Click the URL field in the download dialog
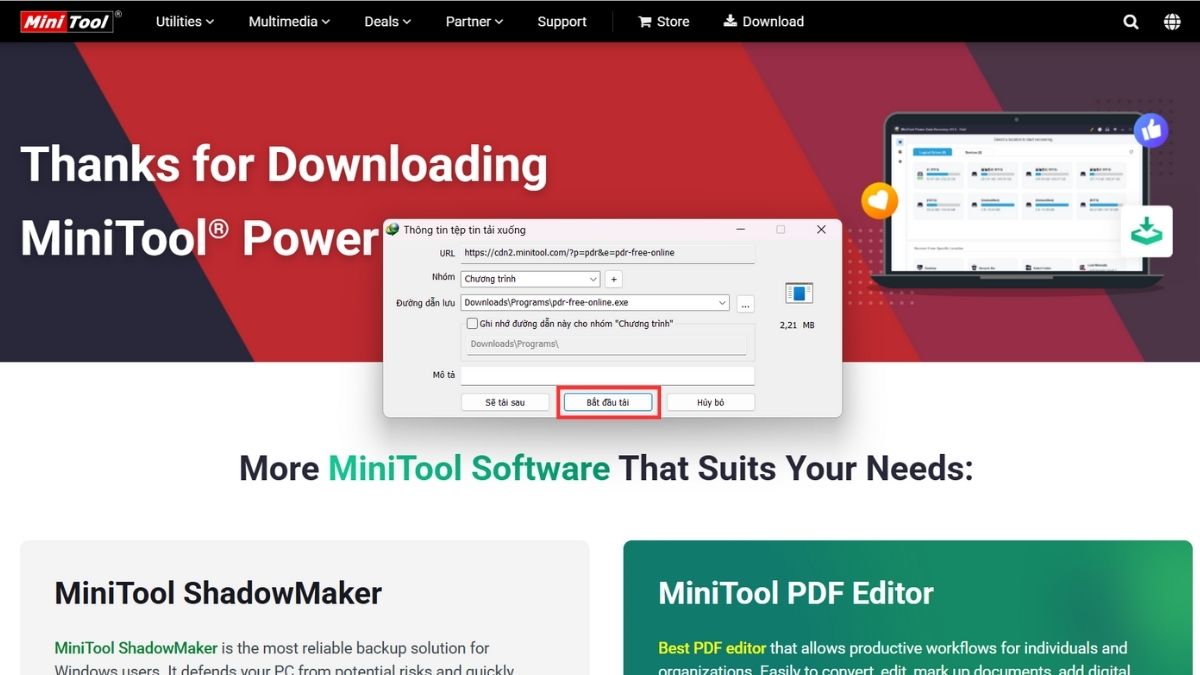The image size is (1200, 675). coord(608,253)
